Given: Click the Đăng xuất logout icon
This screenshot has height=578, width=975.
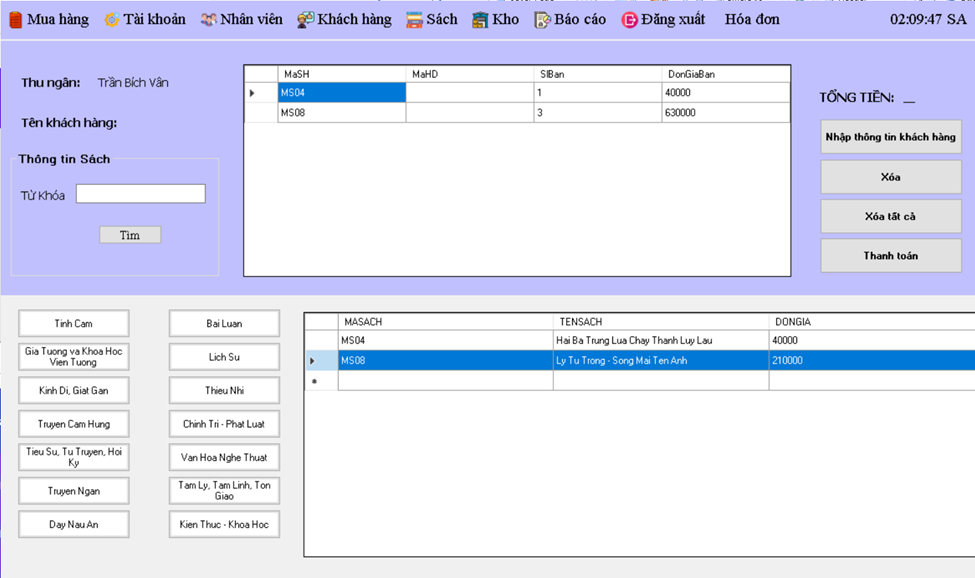Looking at the screenshot, I should tap(629, 20).
